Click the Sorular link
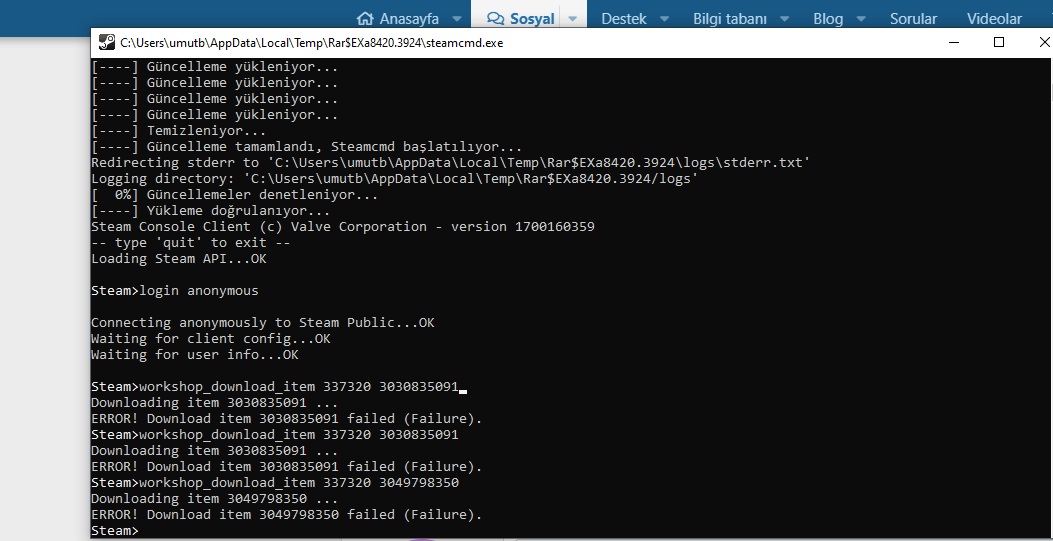Image resolution: width=1053 pixels, height=541 pixels. (913, 18)
